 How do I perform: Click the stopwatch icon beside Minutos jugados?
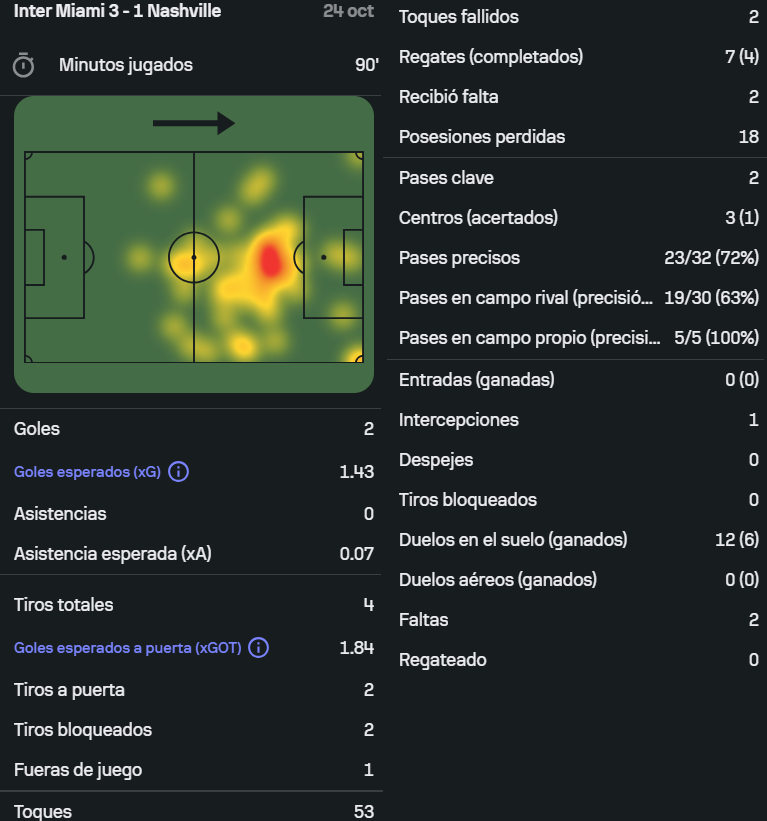tap(23, 66)
